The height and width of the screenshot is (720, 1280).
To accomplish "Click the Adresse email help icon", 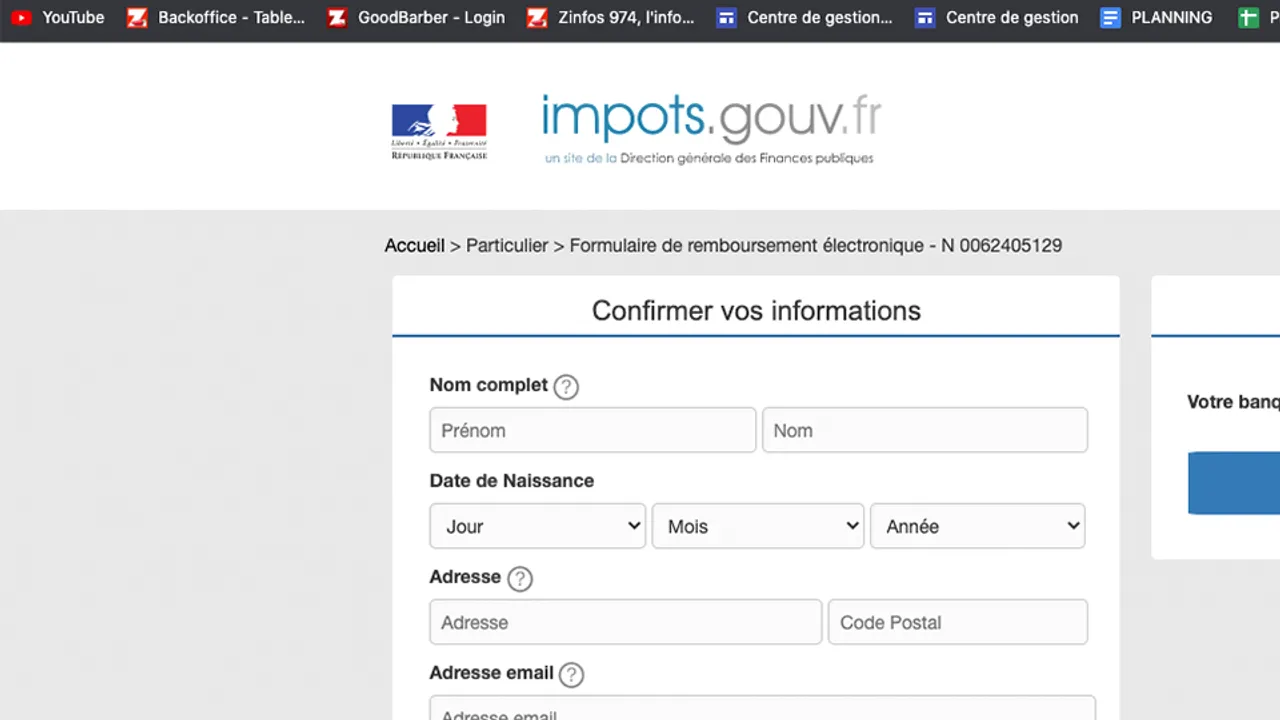I will click(x=571, y=675).
